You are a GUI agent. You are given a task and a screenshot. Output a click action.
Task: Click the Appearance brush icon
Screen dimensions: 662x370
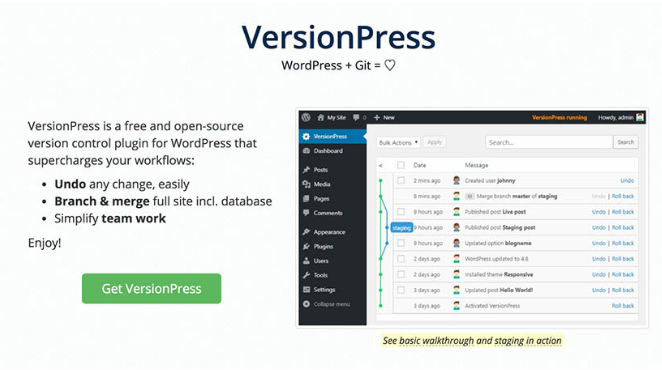[x=307, y=232]
